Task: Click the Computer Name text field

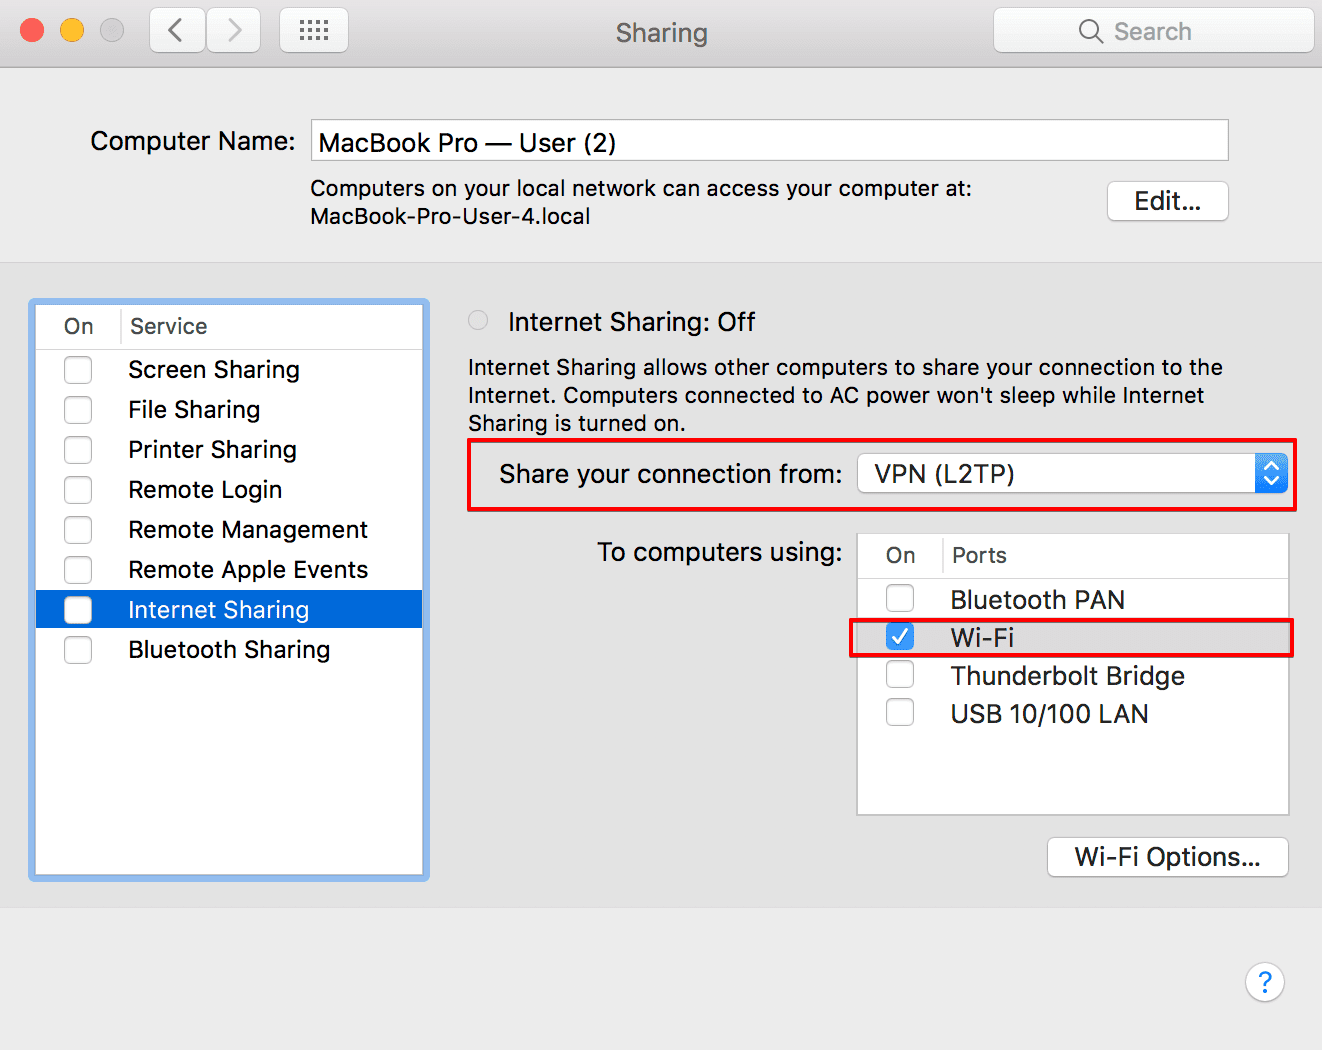Action: [768, 141]
